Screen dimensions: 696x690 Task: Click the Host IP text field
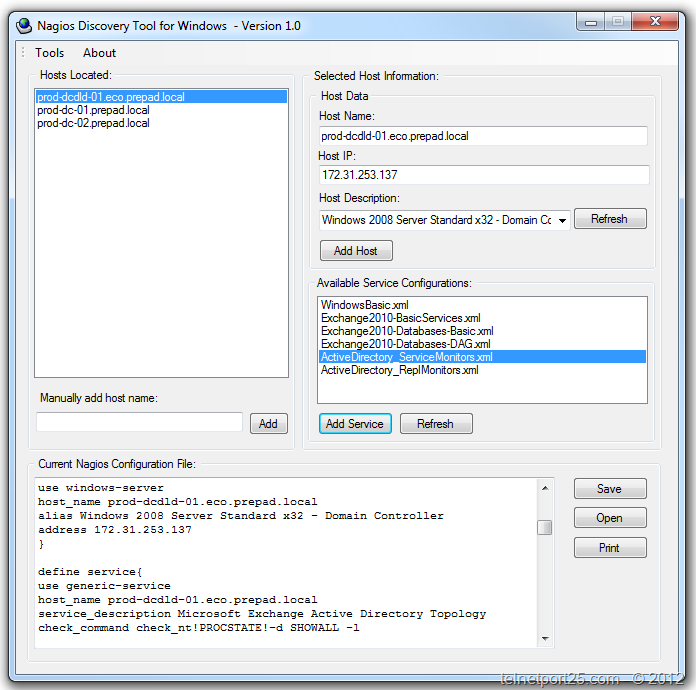tap(483, 175)
